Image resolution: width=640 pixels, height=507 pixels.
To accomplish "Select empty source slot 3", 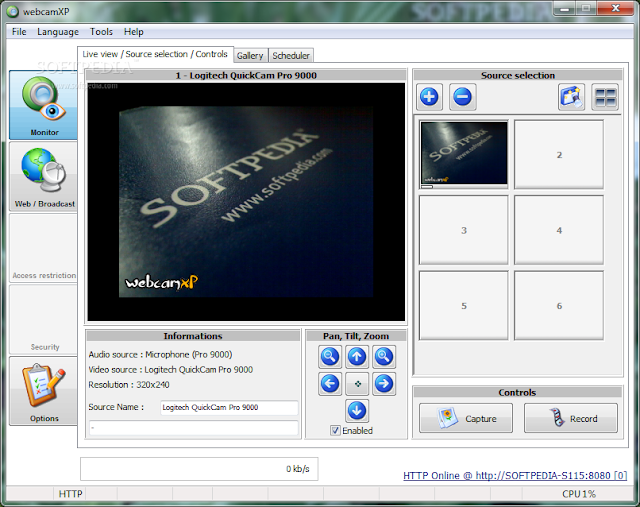I will pos(464,230).
